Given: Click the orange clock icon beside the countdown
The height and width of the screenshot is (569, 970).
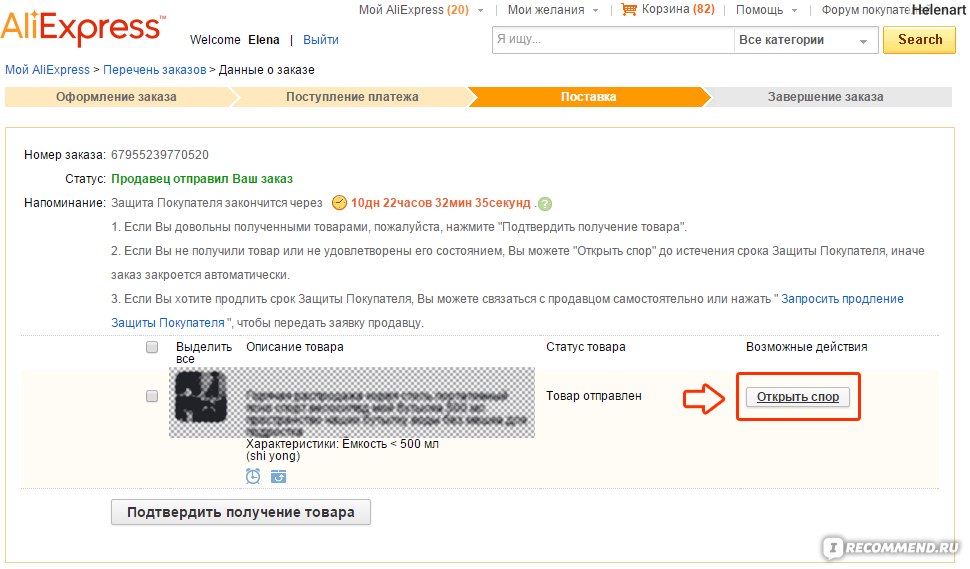Looking at the screenshot, I should point(339,203).
